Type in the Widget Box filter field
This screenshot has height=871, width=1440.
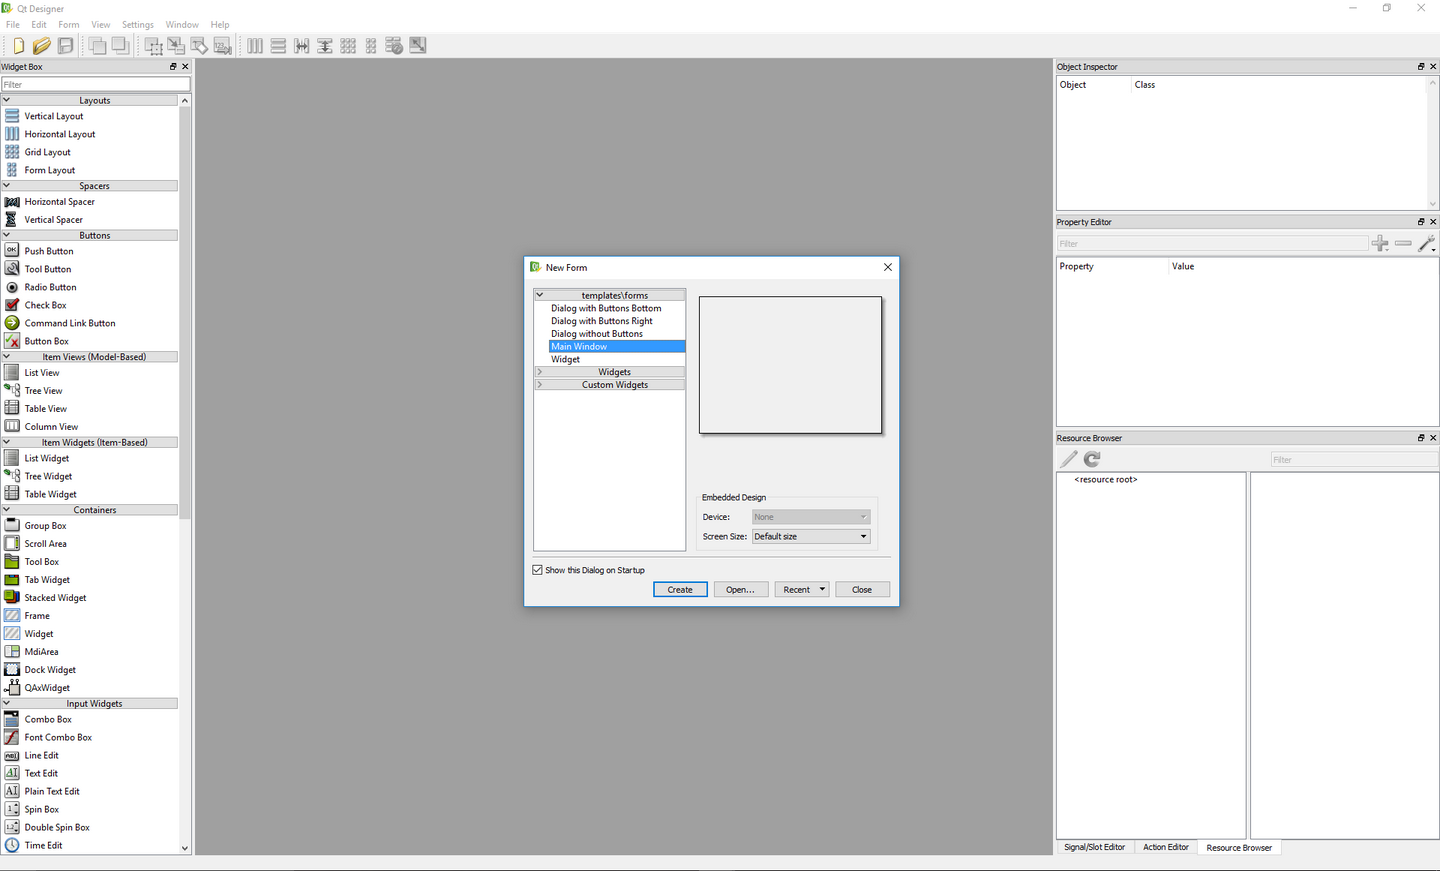[x=96, y=84]
